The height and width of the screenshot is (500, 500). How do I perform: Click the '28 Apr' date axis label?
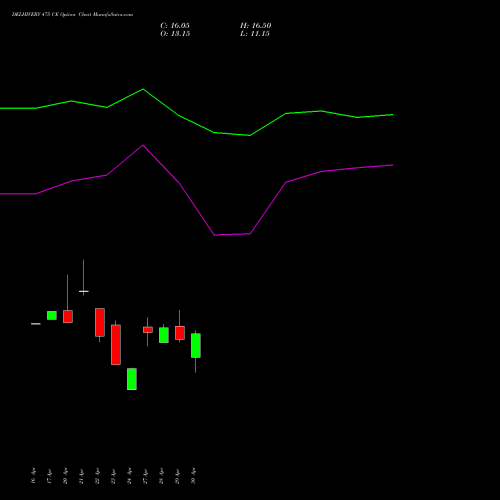coord(161,476)
